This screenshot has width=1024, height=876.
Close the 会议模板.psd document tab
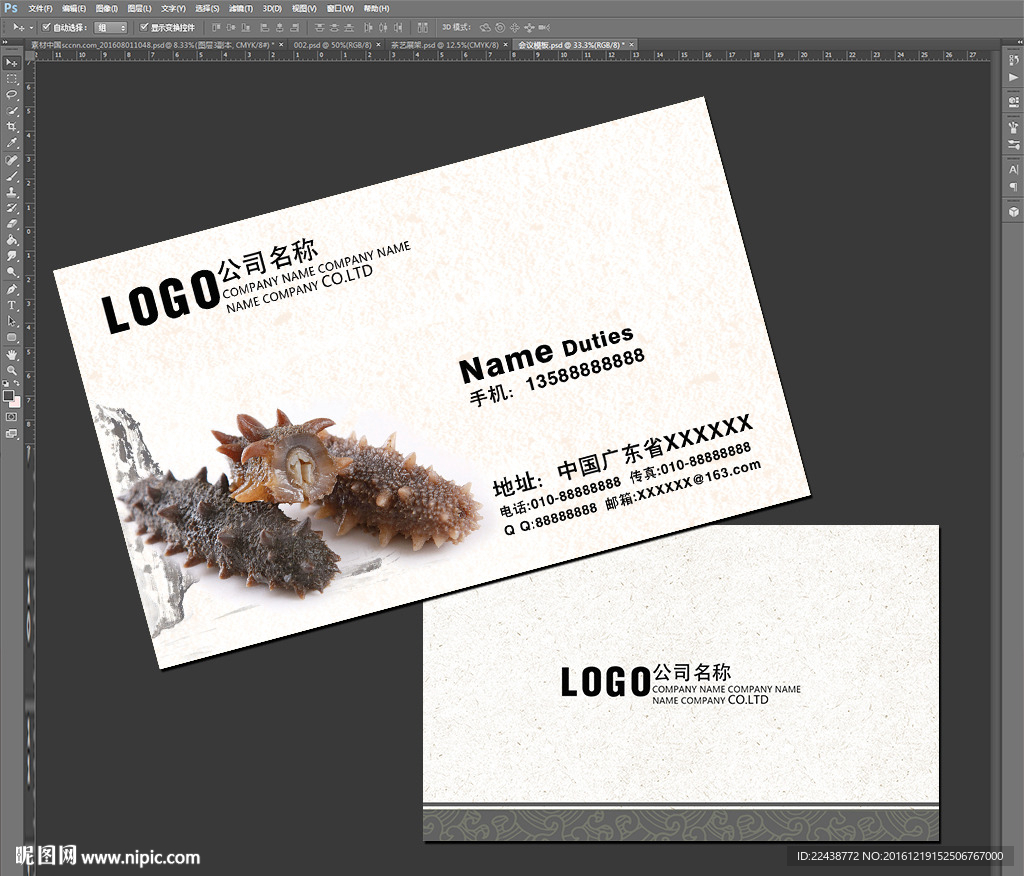point(632,45)
